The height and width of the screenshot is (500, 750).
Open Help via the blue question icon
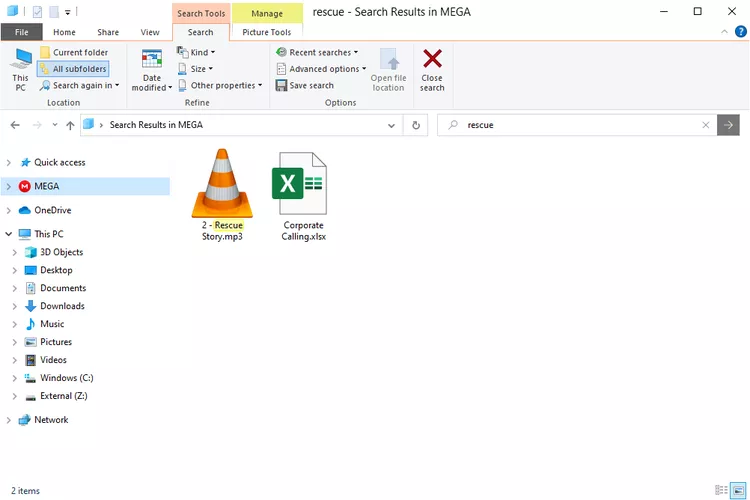point(740,32)
